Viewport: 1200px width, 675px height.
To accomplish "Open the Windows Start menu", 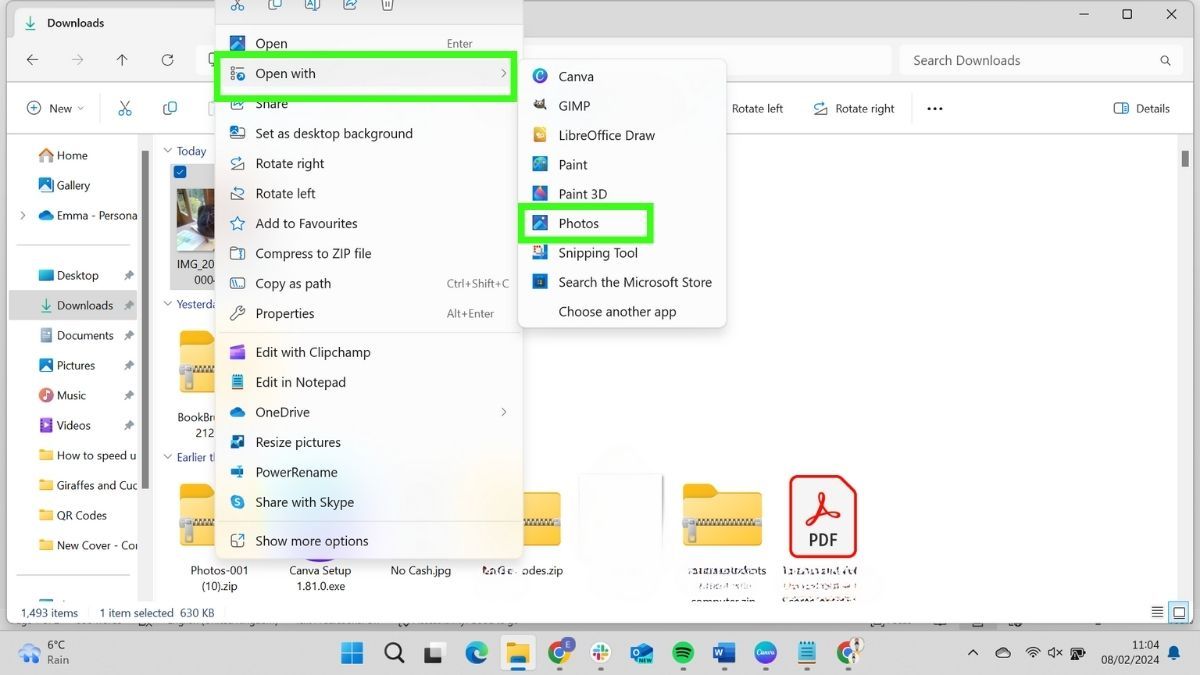I will coord(351,653).
